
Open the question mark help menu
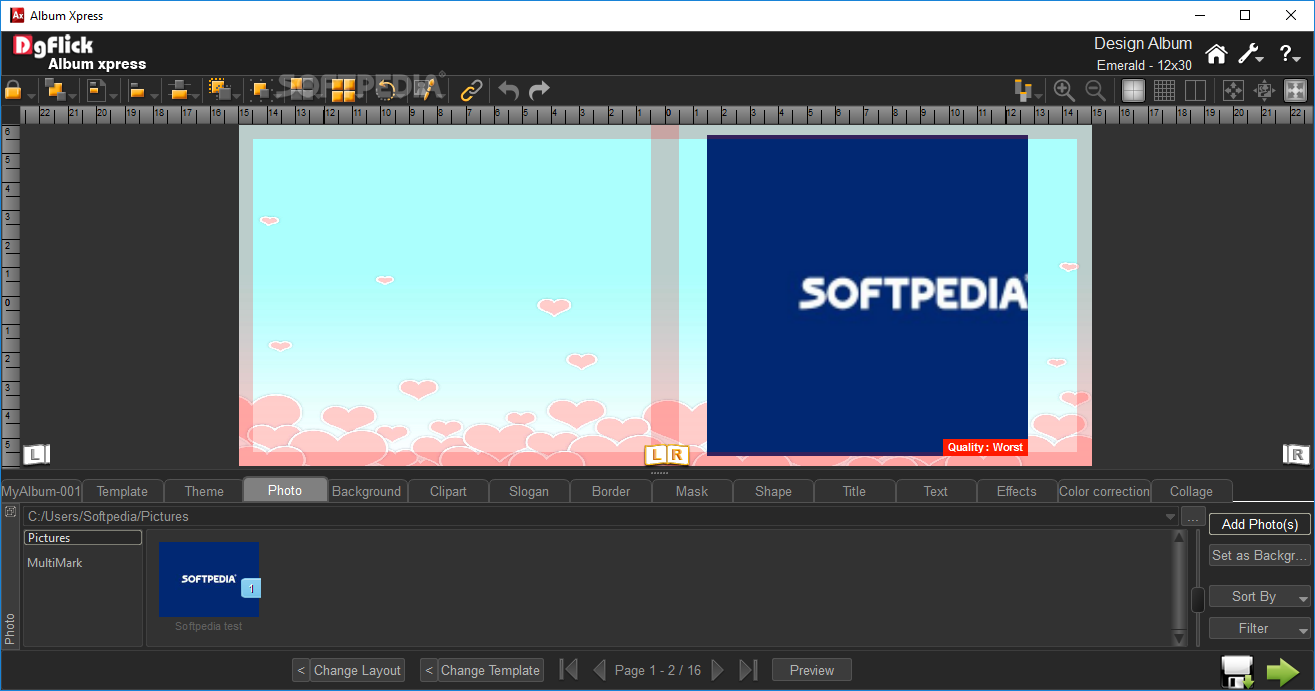1289,54
